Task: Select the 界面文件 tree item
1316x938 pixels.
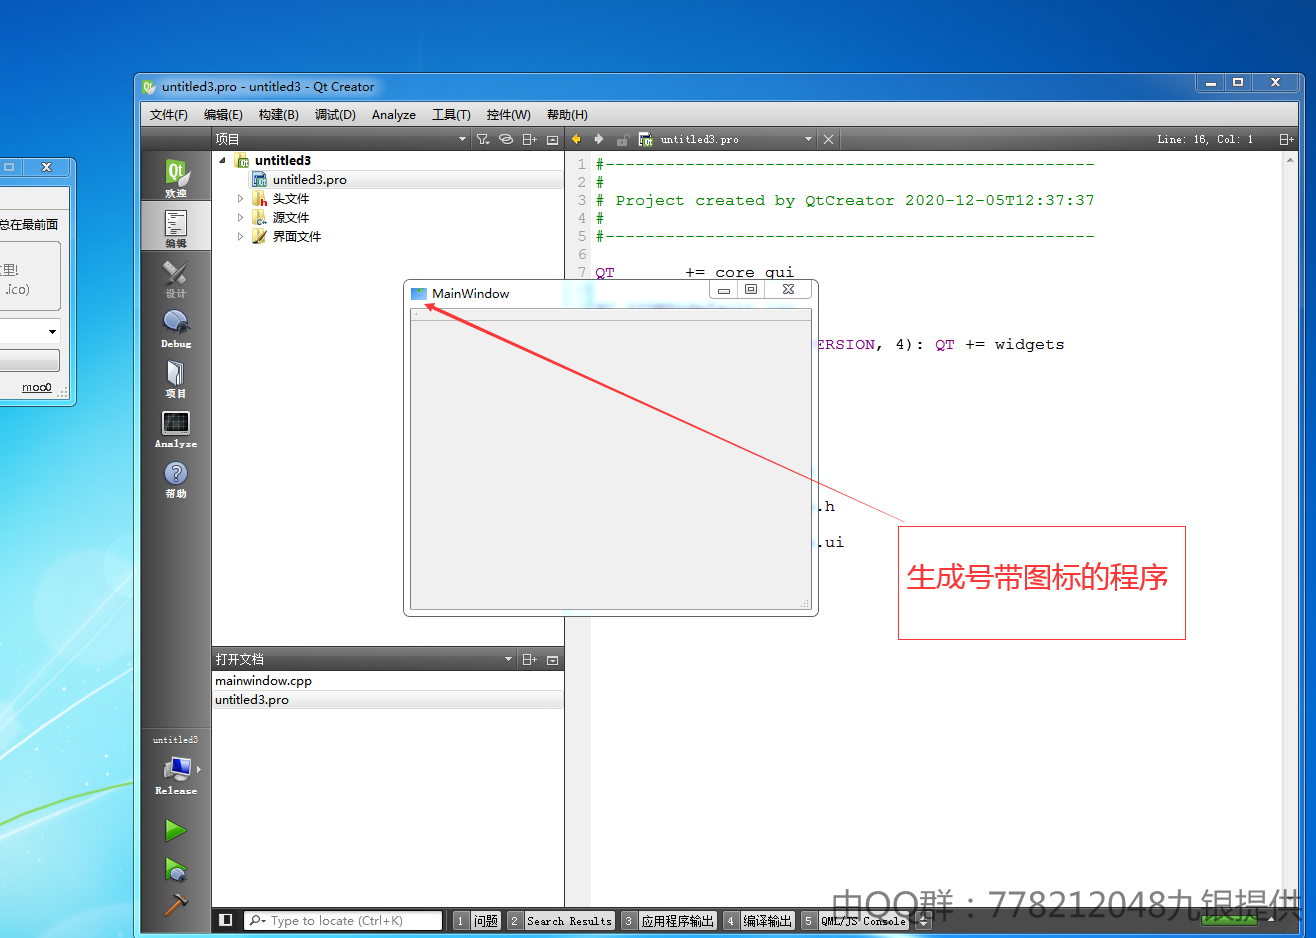Action: click(x=296, y=236)
